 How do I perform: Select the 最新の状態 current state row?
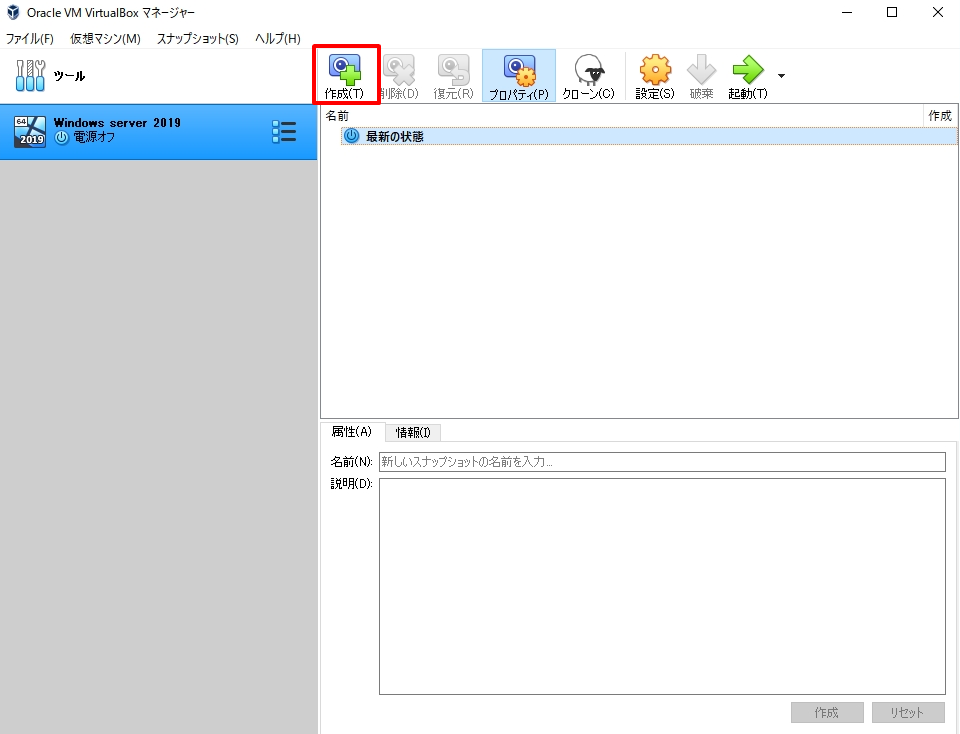coord(649,136)
